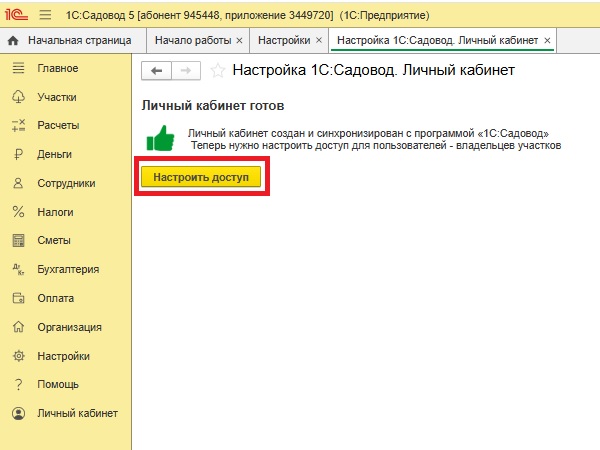The image size is (600, 450).
Task: Open the Главное section
Action: [x=58, y=68]
